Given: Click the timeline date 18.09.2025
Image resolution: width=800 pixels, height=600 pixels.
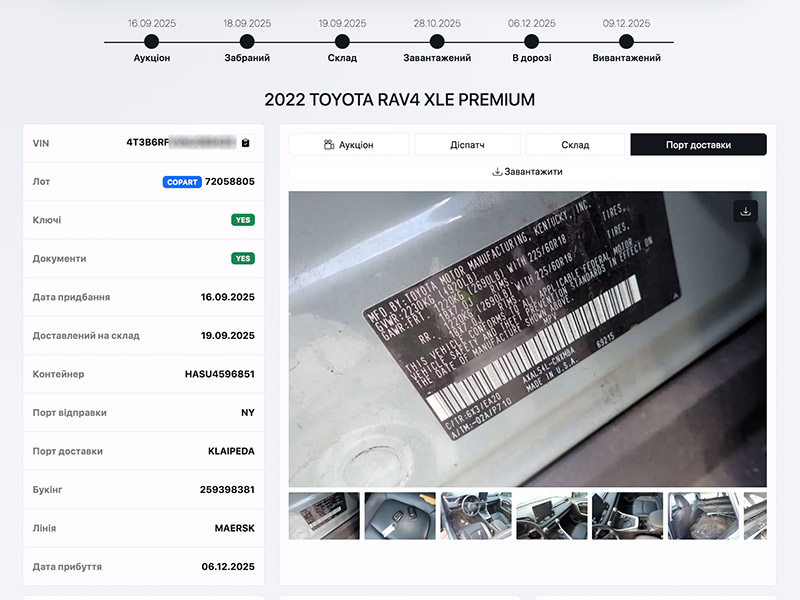Looking at the screenshot, I should [x=247, y=23].
